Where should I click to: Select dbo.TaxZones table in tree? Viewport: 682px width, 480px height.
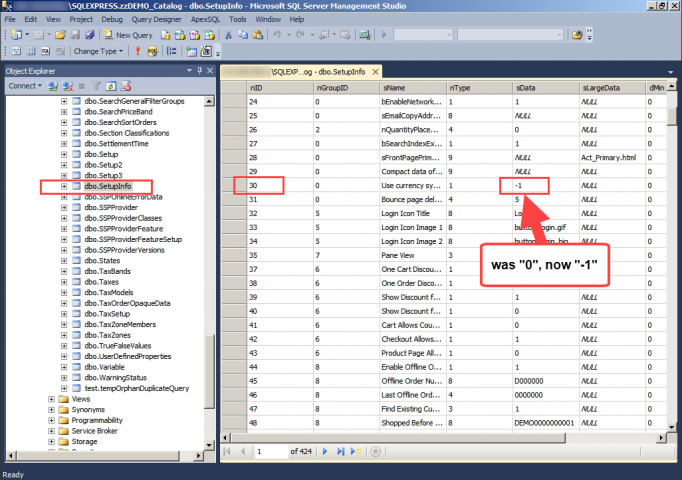[x=105, y=335]
